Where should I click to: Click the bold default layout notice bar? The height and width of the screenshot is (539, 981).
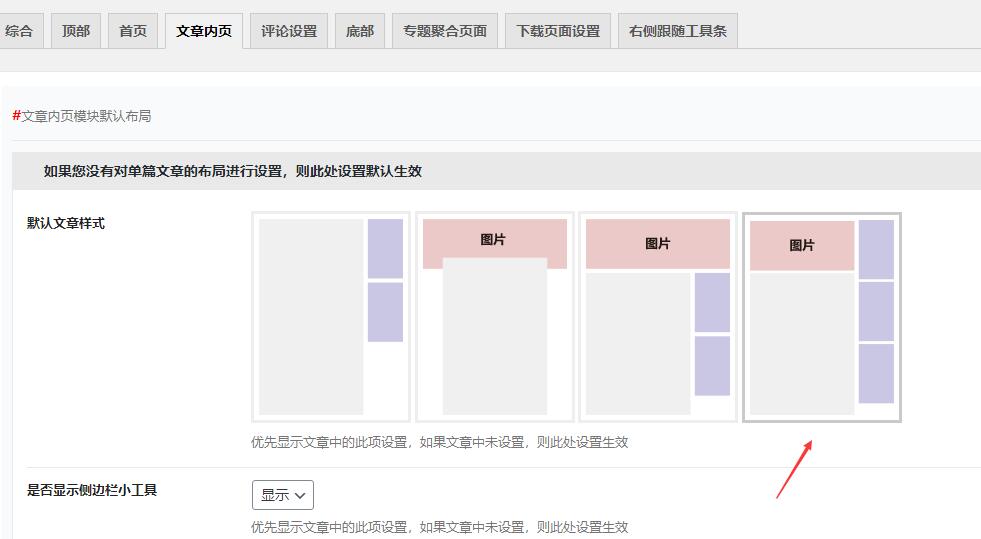pos(233,171)
